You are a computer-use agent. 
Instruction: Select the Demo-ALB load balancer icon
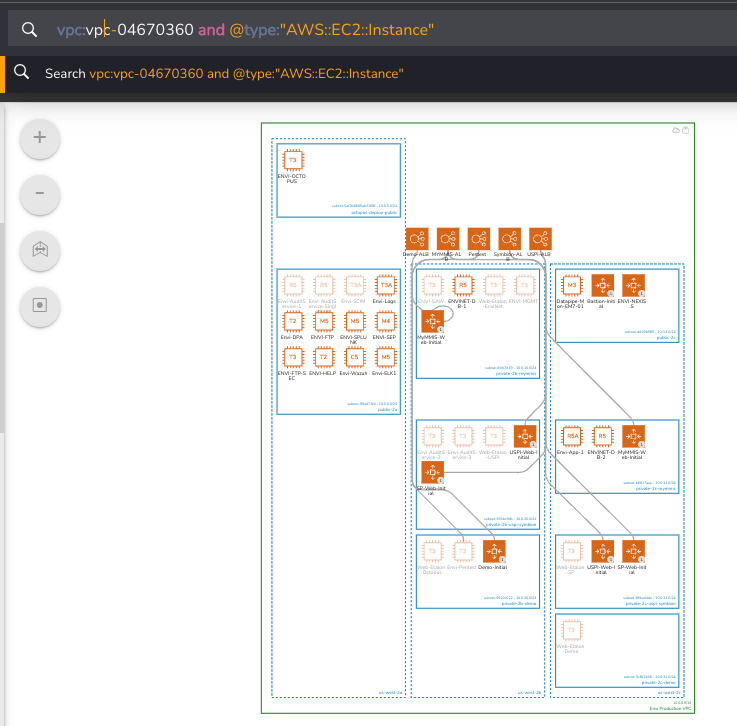(417, 239)
